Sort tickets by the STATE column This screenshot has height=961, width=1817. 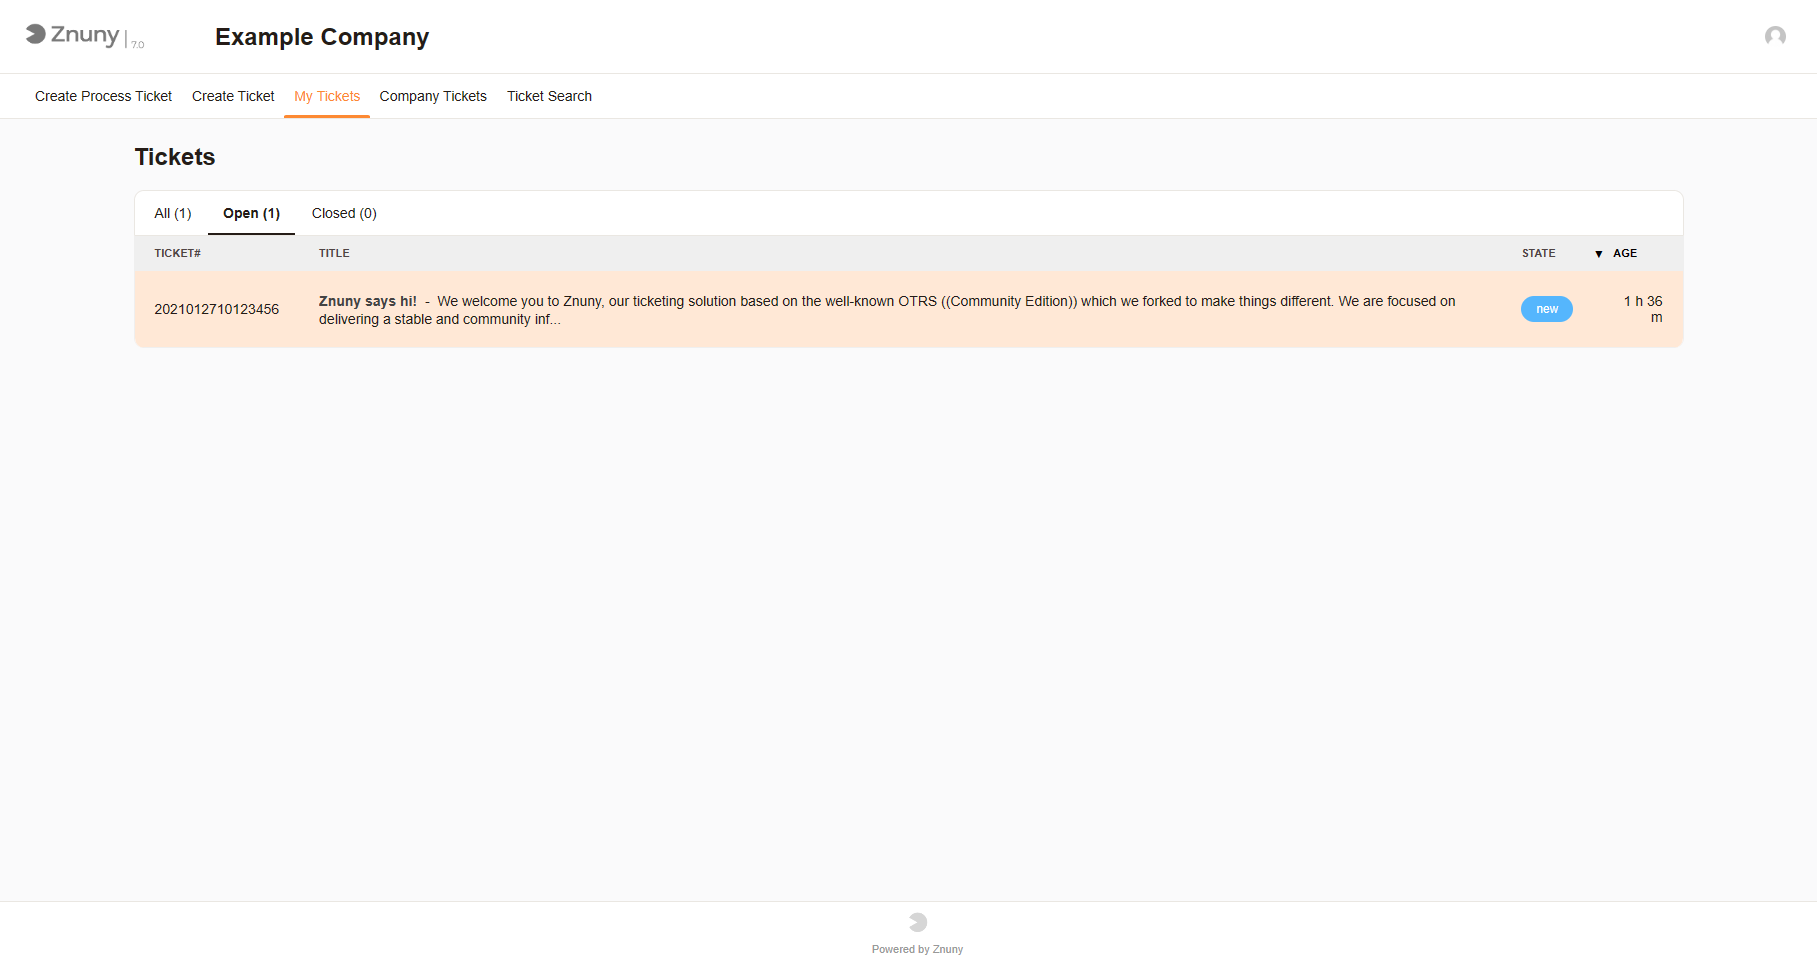pos(1538,253)
